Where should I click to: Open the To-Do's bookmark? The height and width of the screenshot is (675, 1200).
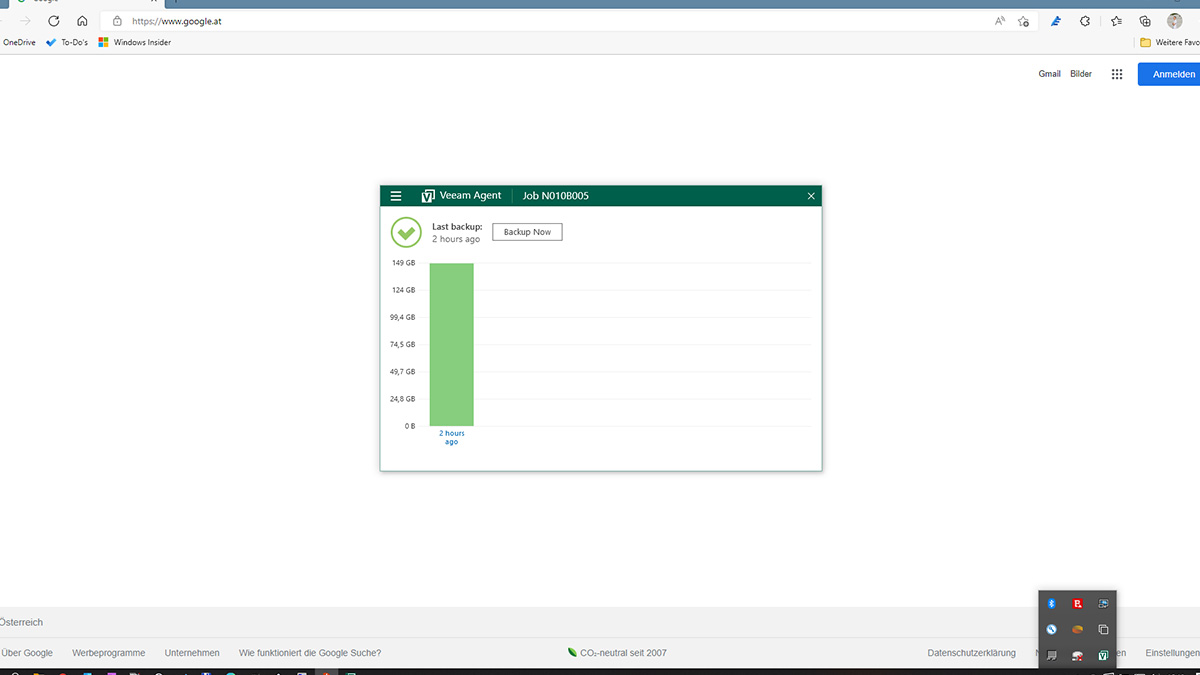[x=67, y=43]
